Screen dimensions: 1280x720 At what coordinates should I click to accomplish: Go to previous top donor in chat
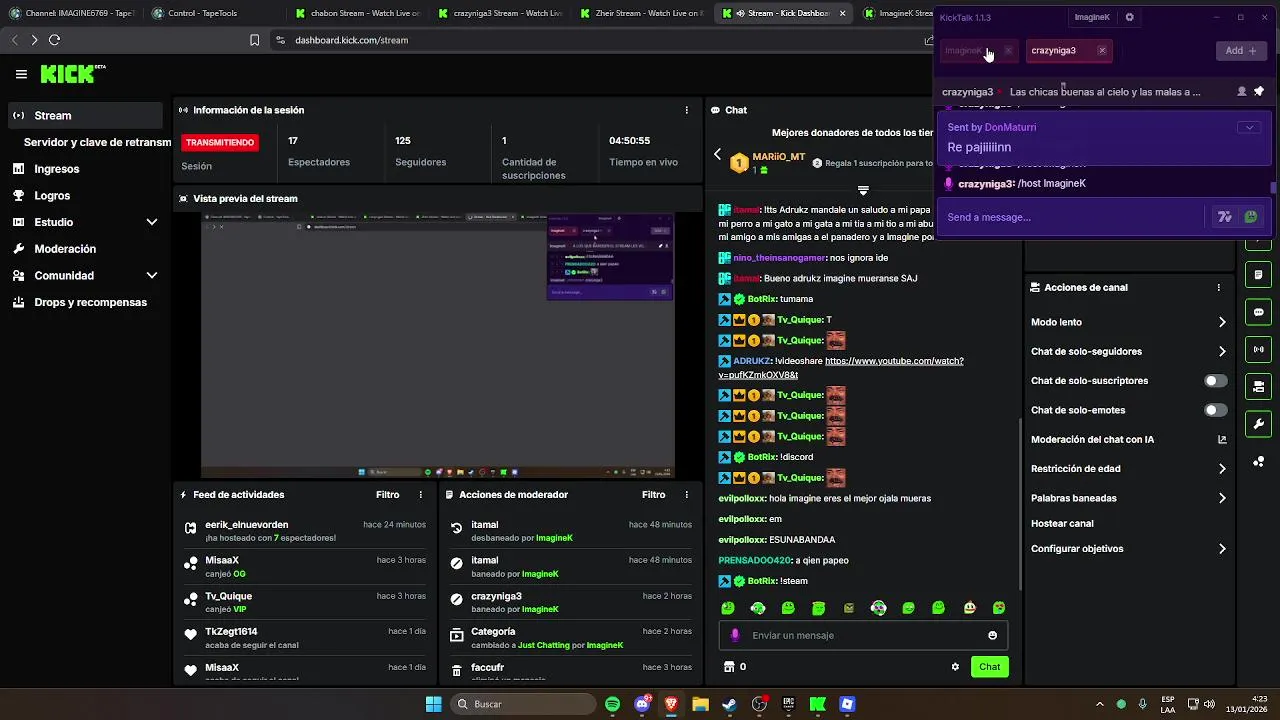coord(717,154)
